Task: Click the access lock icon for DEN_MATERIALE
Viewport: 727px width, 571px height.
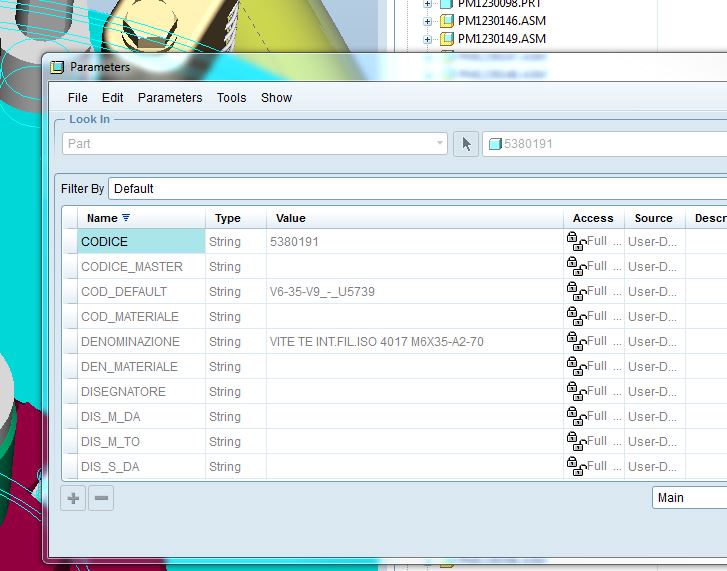Action: tap(576, 366)
